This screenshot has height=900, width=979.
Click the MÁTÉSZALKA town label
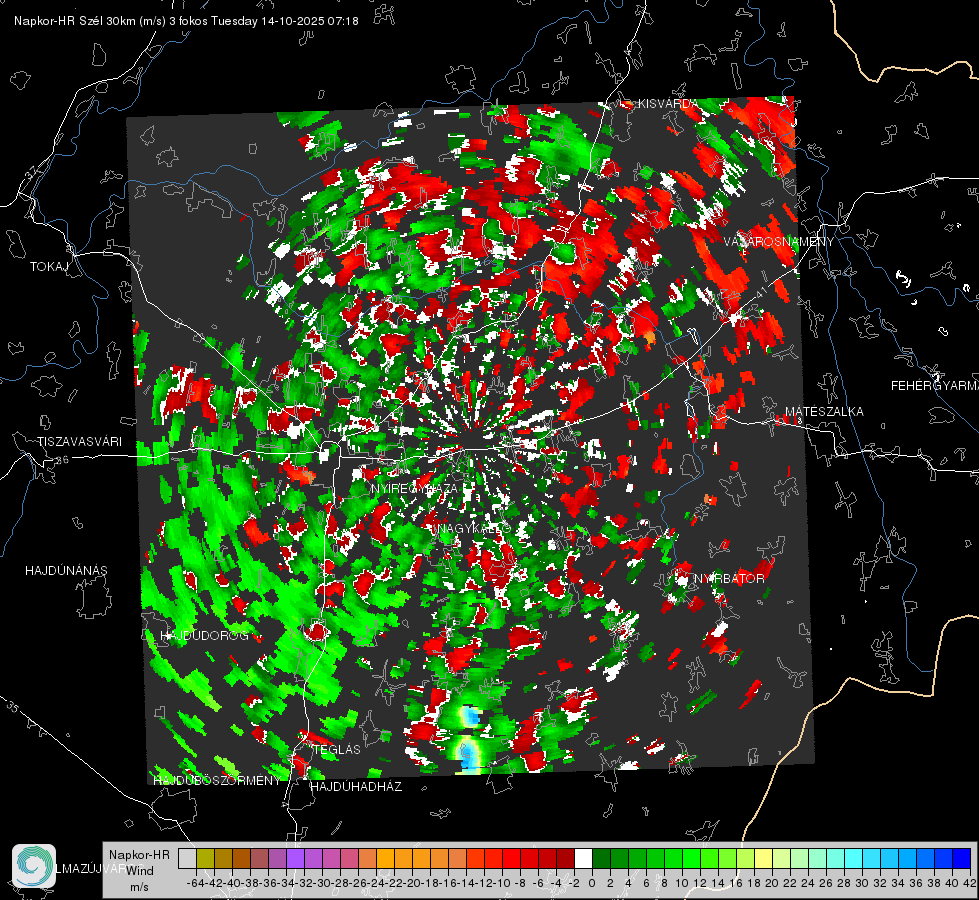[824, 411]
